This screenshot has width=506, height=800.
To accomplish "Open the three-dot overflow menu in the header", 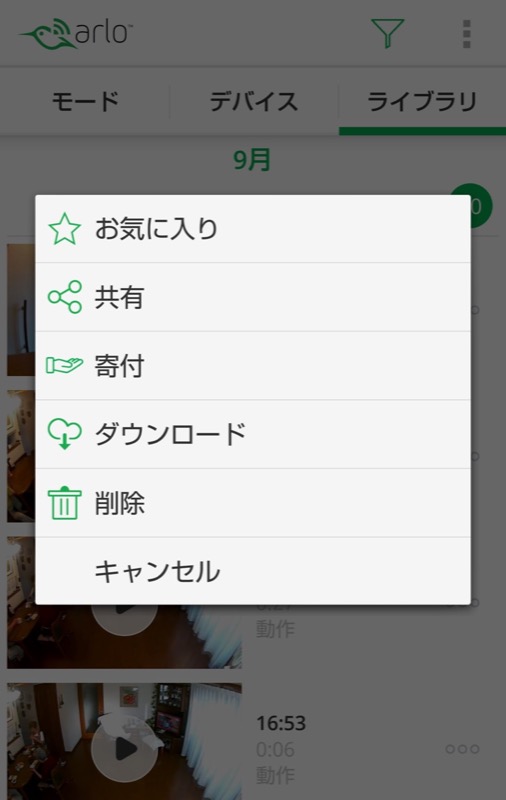I will [x=466, y=34].
